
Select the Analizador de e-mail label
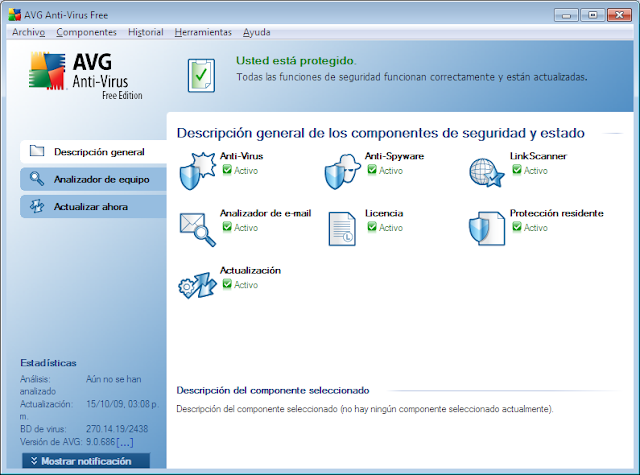tap(265, 213)
